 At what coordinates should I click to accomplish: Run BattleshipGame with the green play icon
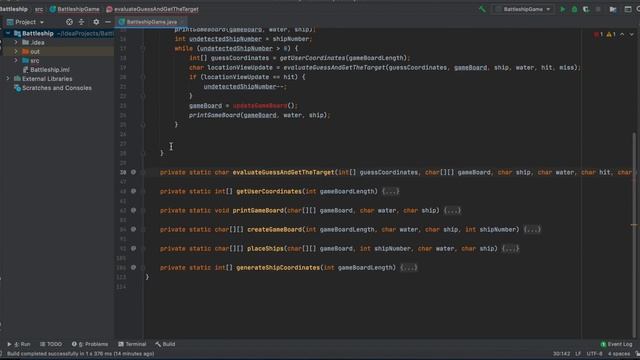[562, 9]
